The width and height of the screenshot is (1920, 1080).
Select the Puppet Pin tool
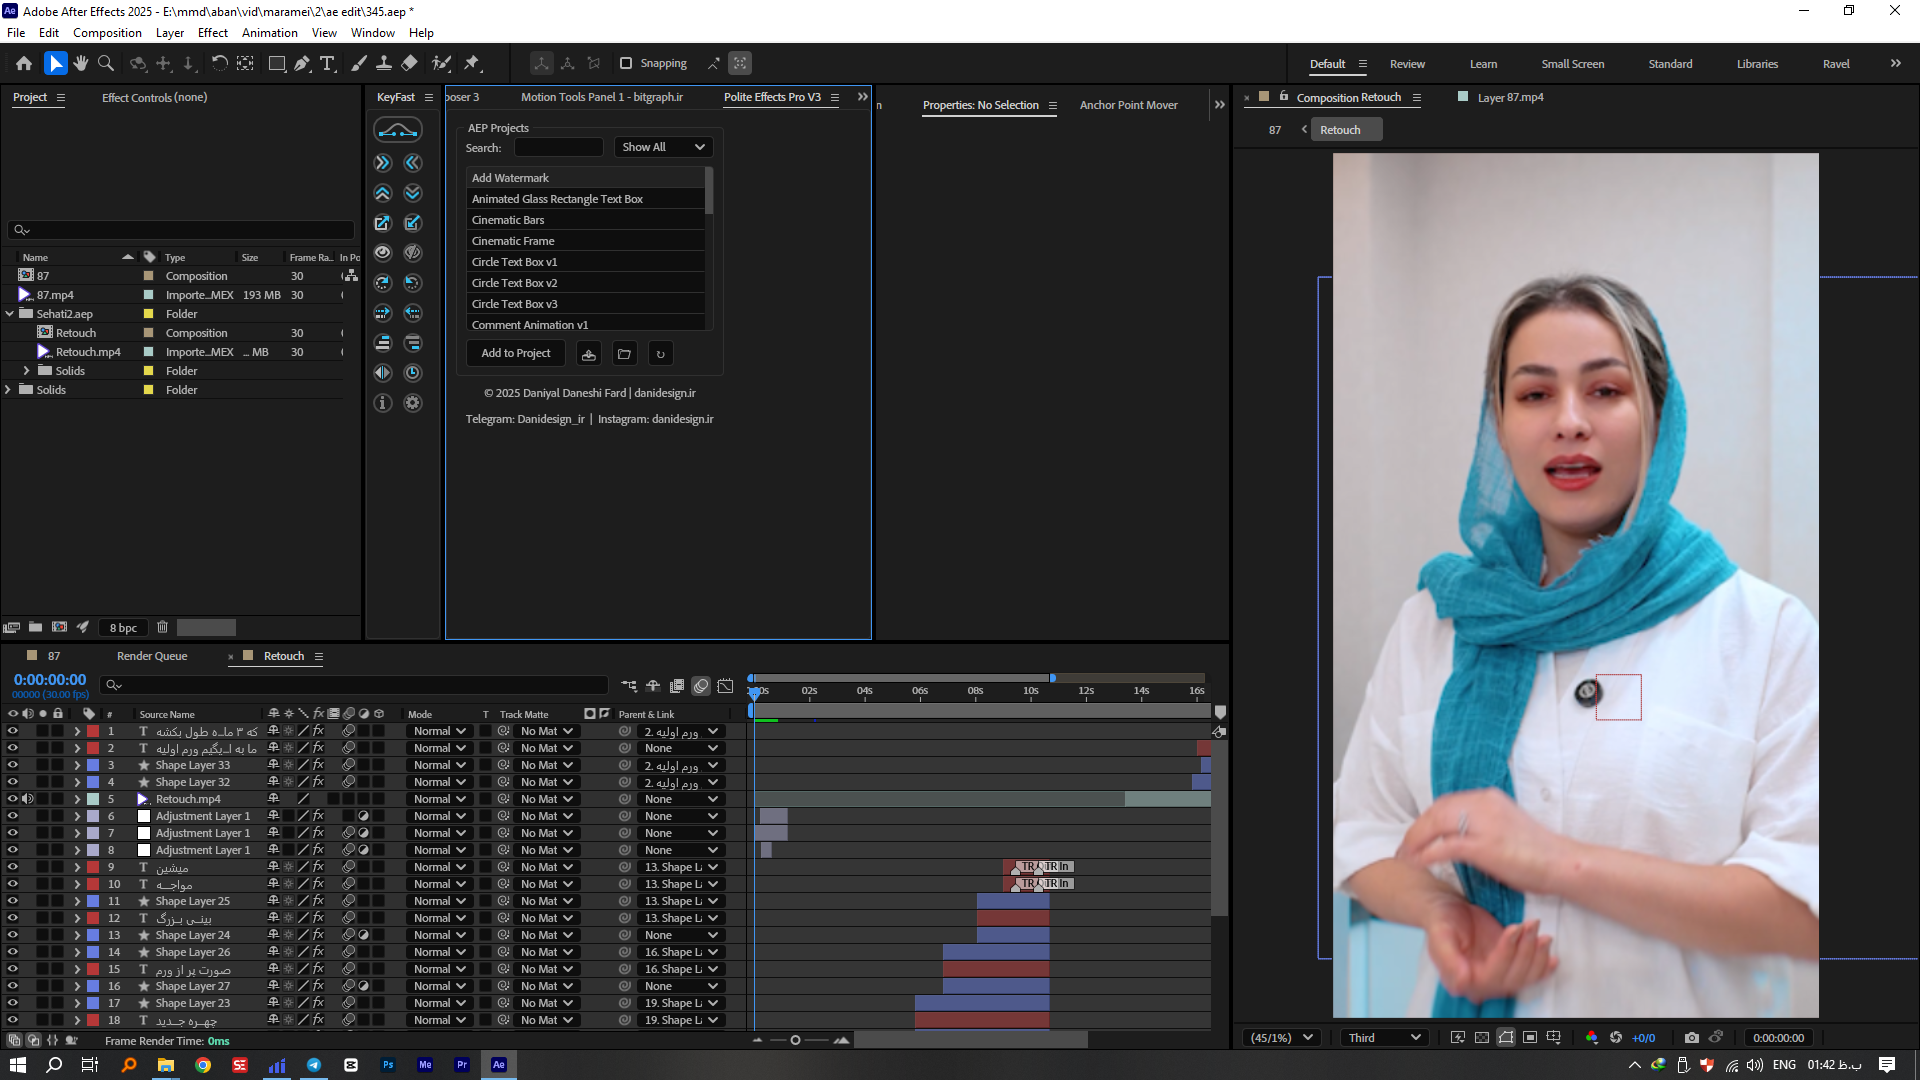(472, 63)
